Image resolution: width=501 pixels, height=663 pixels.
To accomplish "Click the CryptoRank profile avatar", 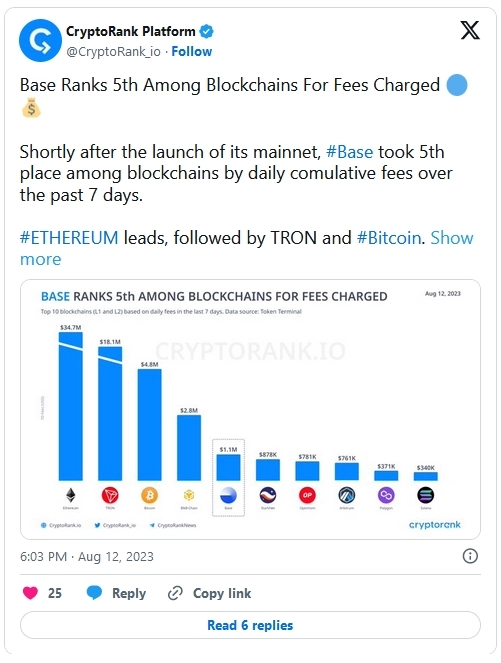I will [40, 41].
